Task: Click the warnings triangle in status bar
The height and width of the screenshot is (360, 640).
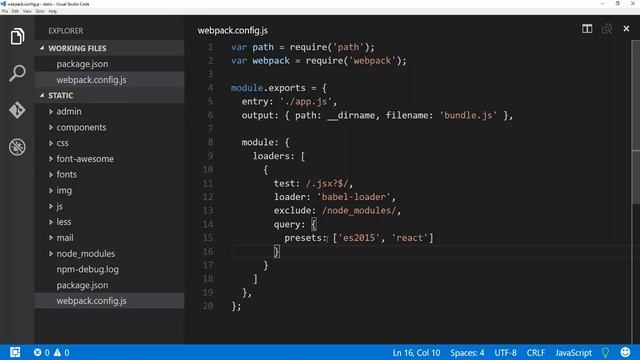Action: click(x=57, y=352)
